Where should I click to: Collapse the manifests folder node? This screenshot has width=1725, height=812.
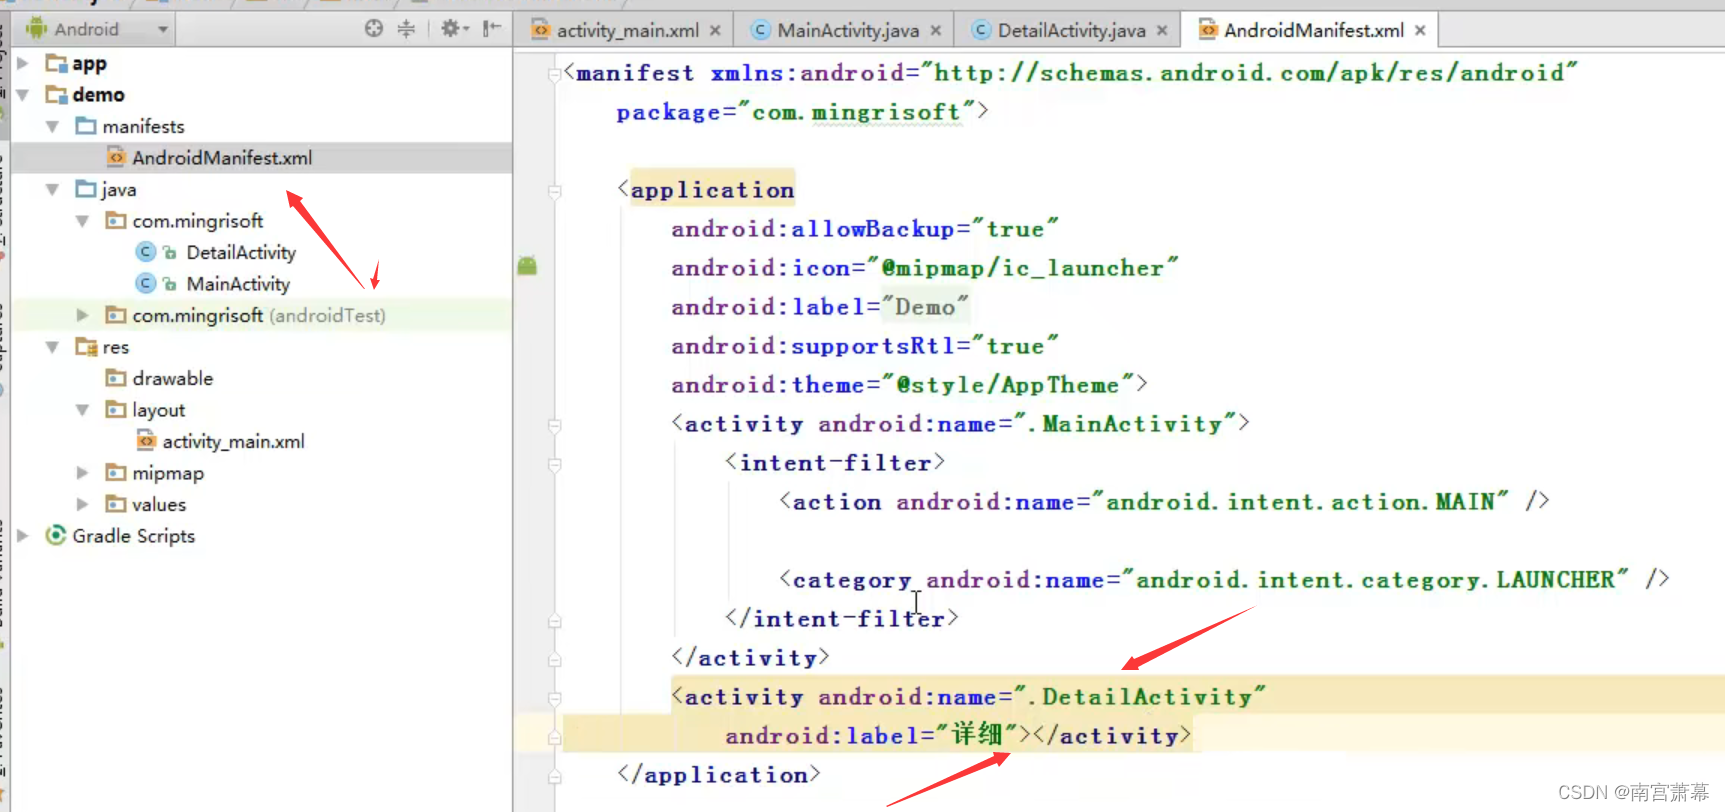tap(52, 126)
